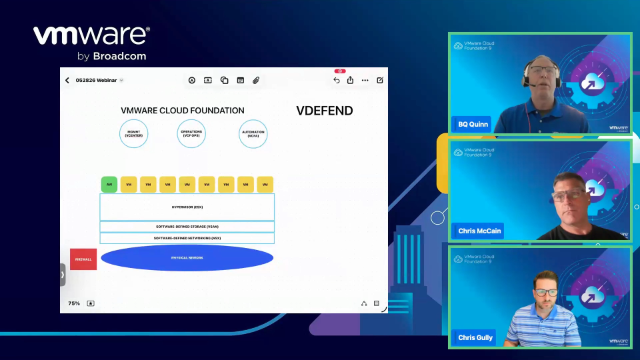
Task: Click the Chris McCain name label
Action: point(479,231)
